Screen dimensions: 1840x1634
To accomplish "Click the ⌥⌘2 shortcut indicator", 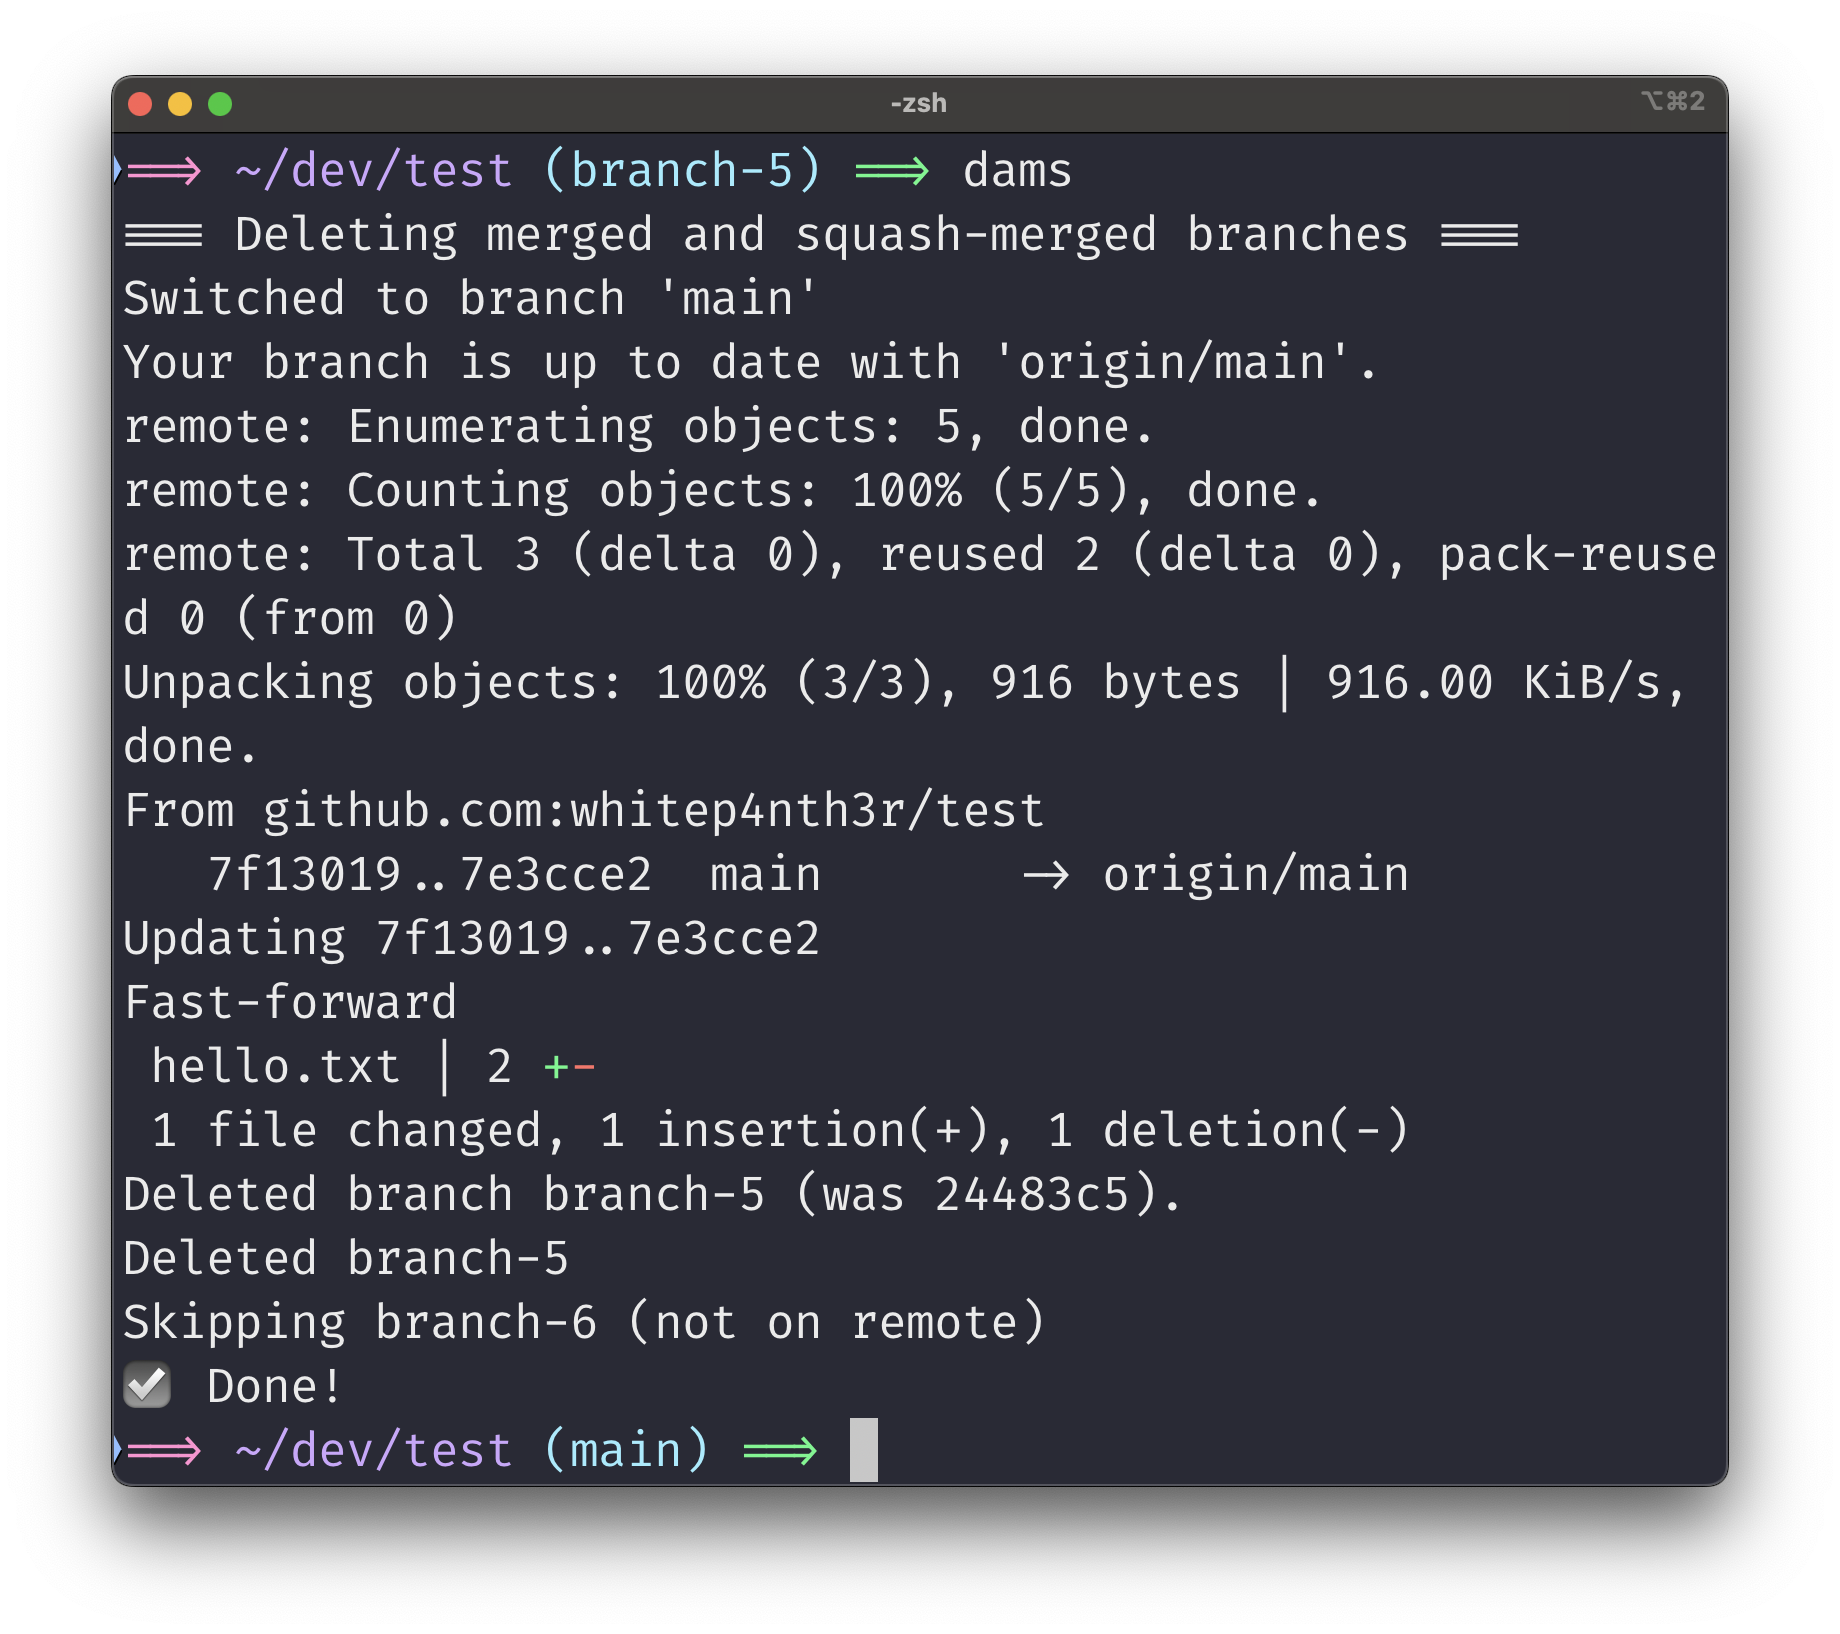I will pos(1674,100).
